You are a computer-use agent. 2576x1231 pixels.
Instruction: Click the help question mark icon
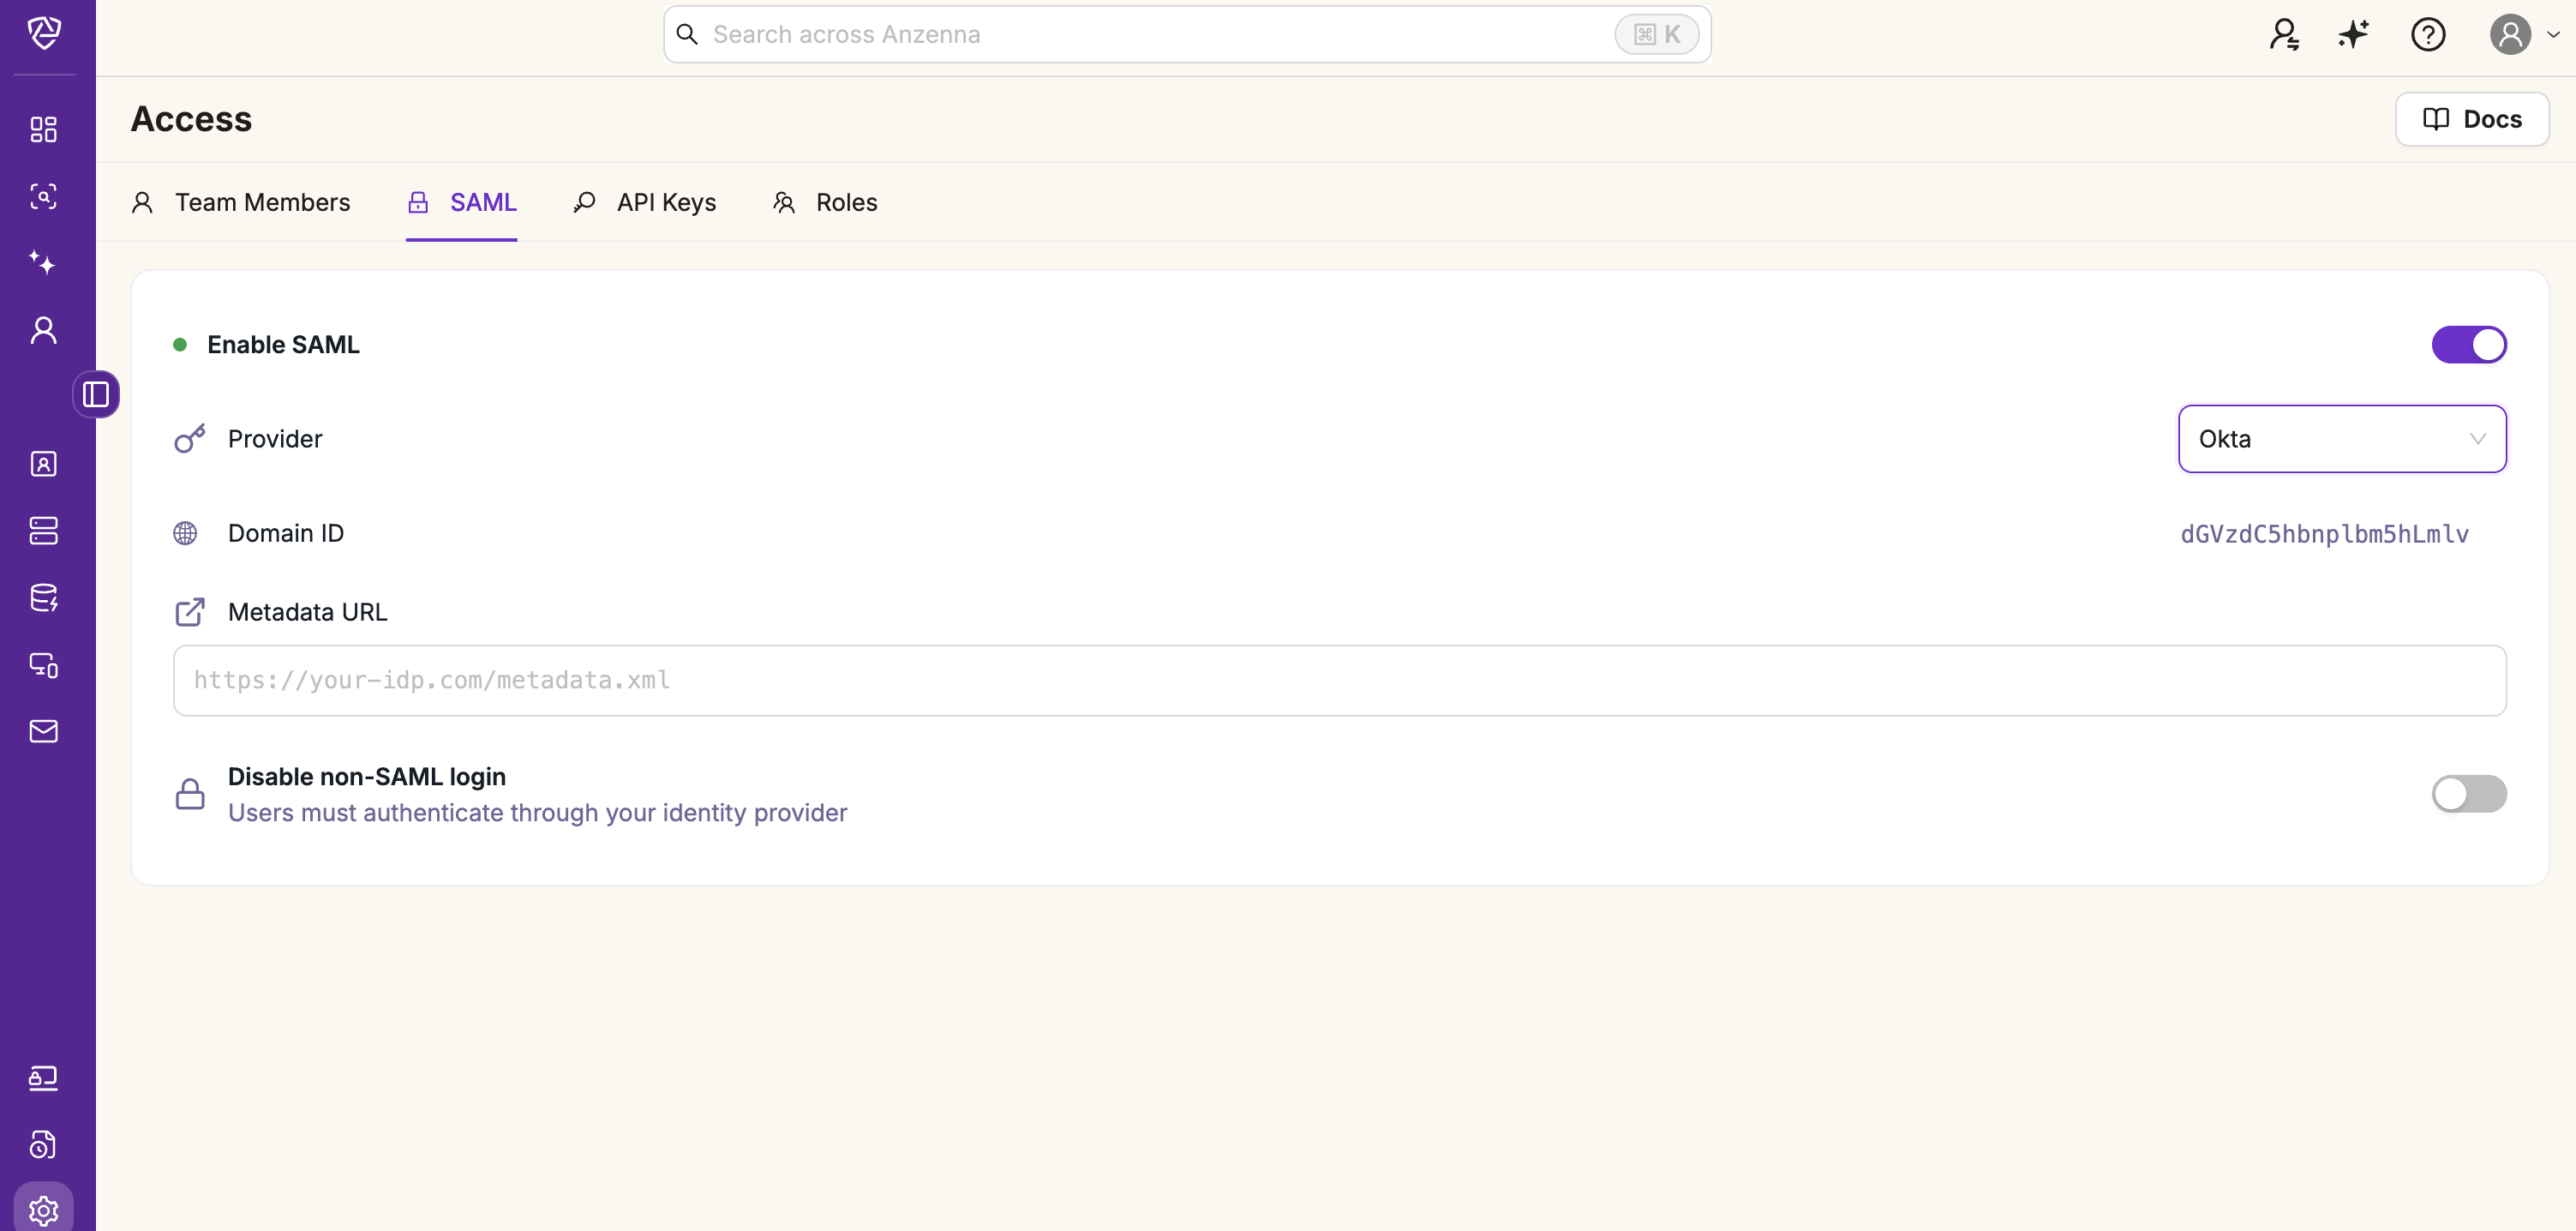pos(2427,35)
